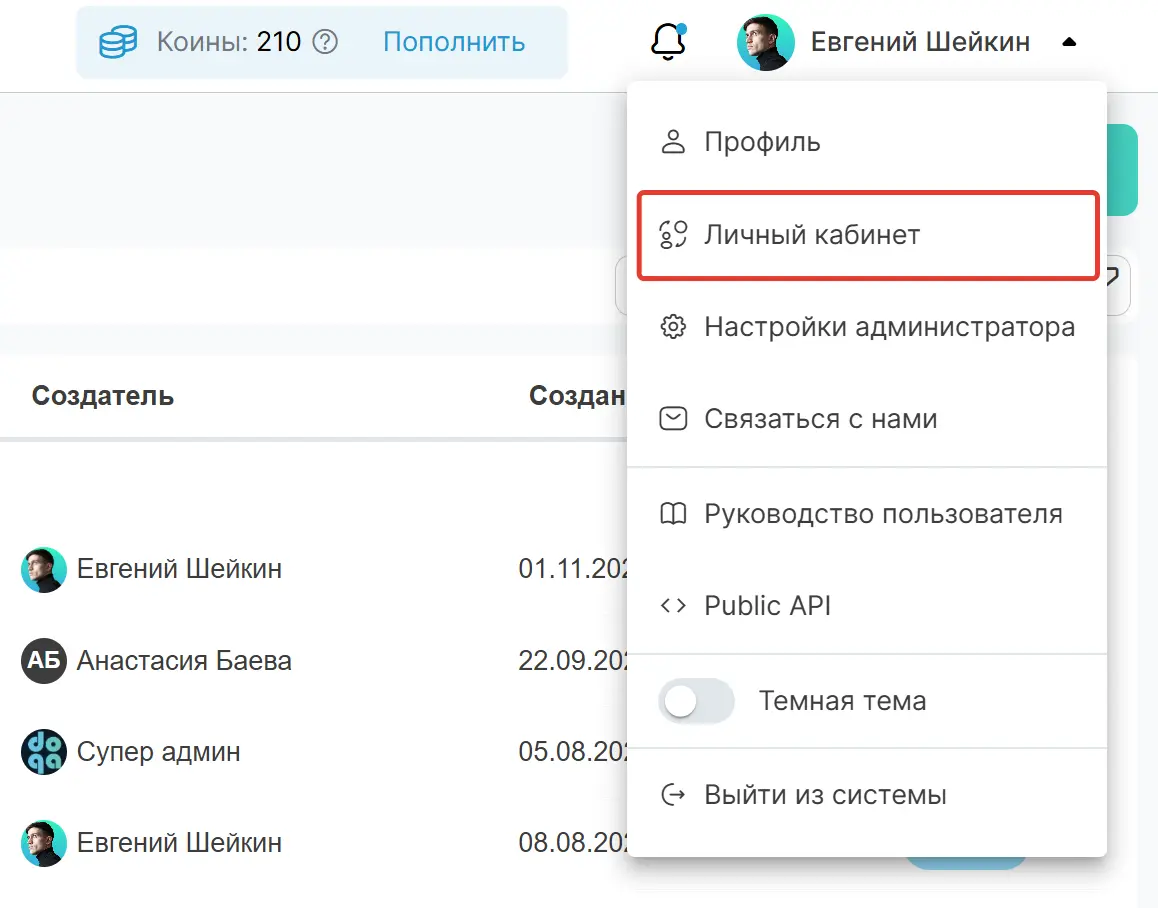Open the book icon next to Руководство пользователя
Screen dimensions: 1158x908
coord(674,513)
